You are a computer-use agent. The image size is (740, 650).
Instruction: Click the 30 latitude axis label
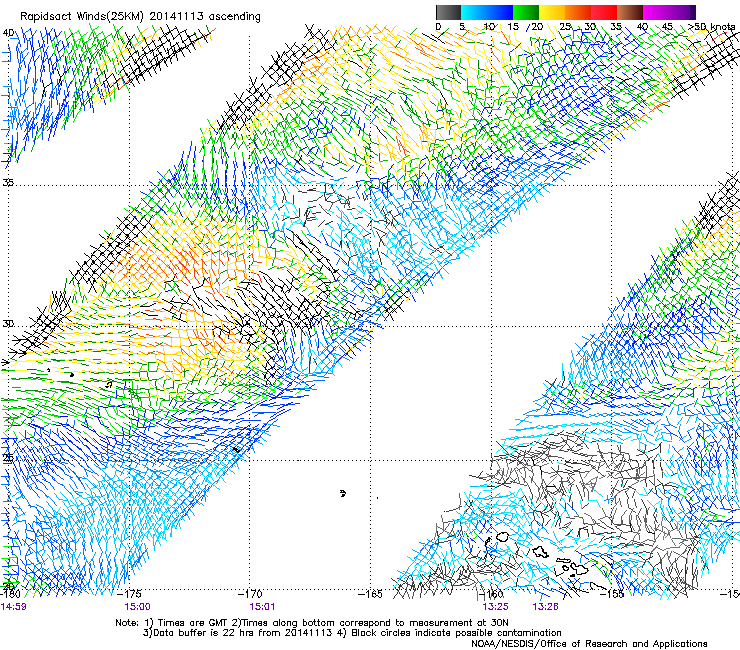8,324
